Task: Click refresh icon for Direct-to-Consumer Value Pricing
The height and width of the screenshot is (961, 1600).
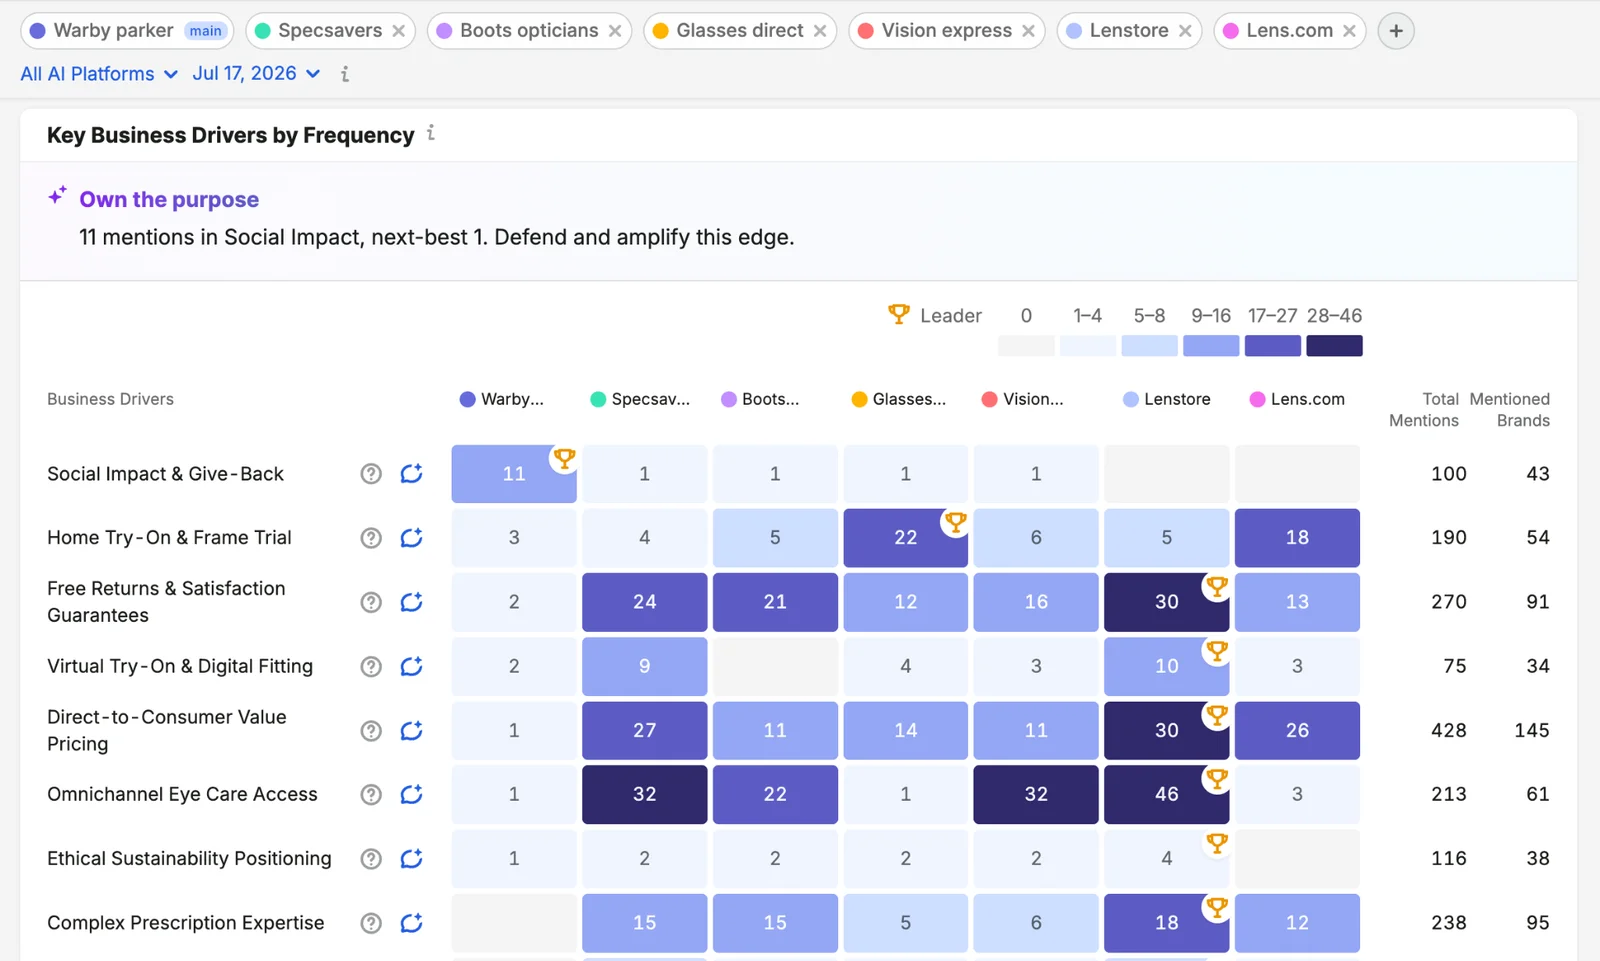Action: pos(411,730)
